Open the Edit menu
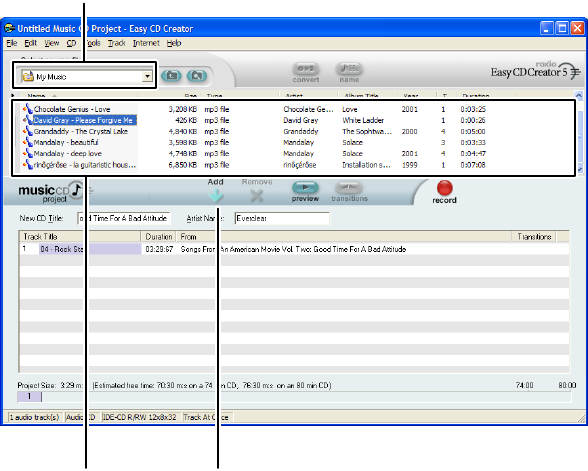Screen dimensions: 588x471 [30, 43]
